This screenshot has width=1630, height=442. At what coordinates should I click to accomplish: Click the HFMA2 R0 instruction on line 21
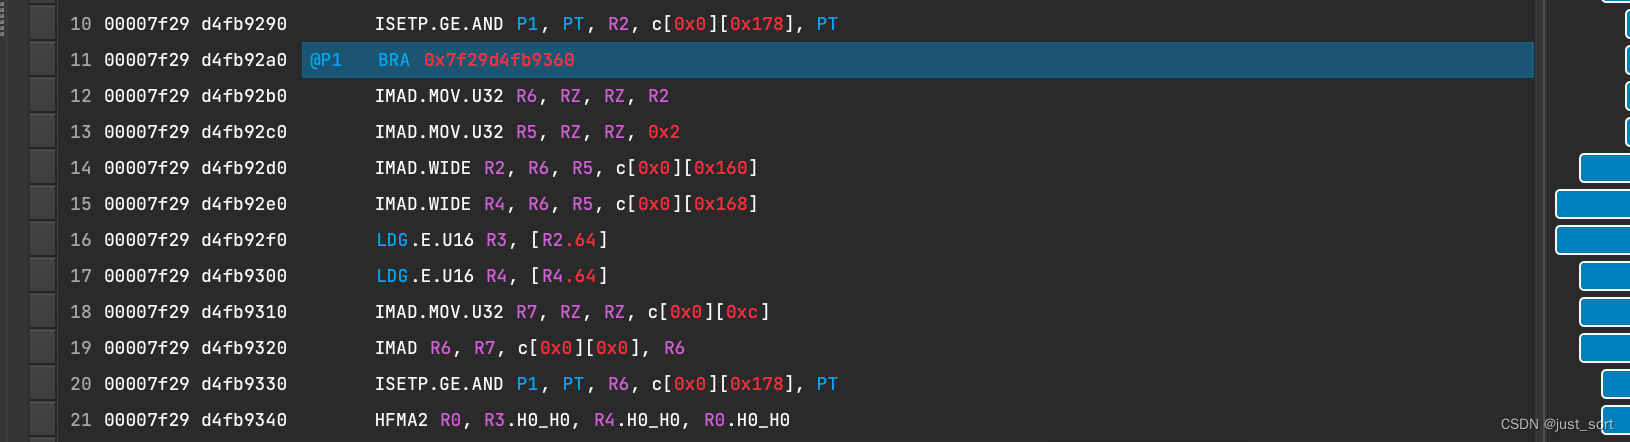coord(582,420)
